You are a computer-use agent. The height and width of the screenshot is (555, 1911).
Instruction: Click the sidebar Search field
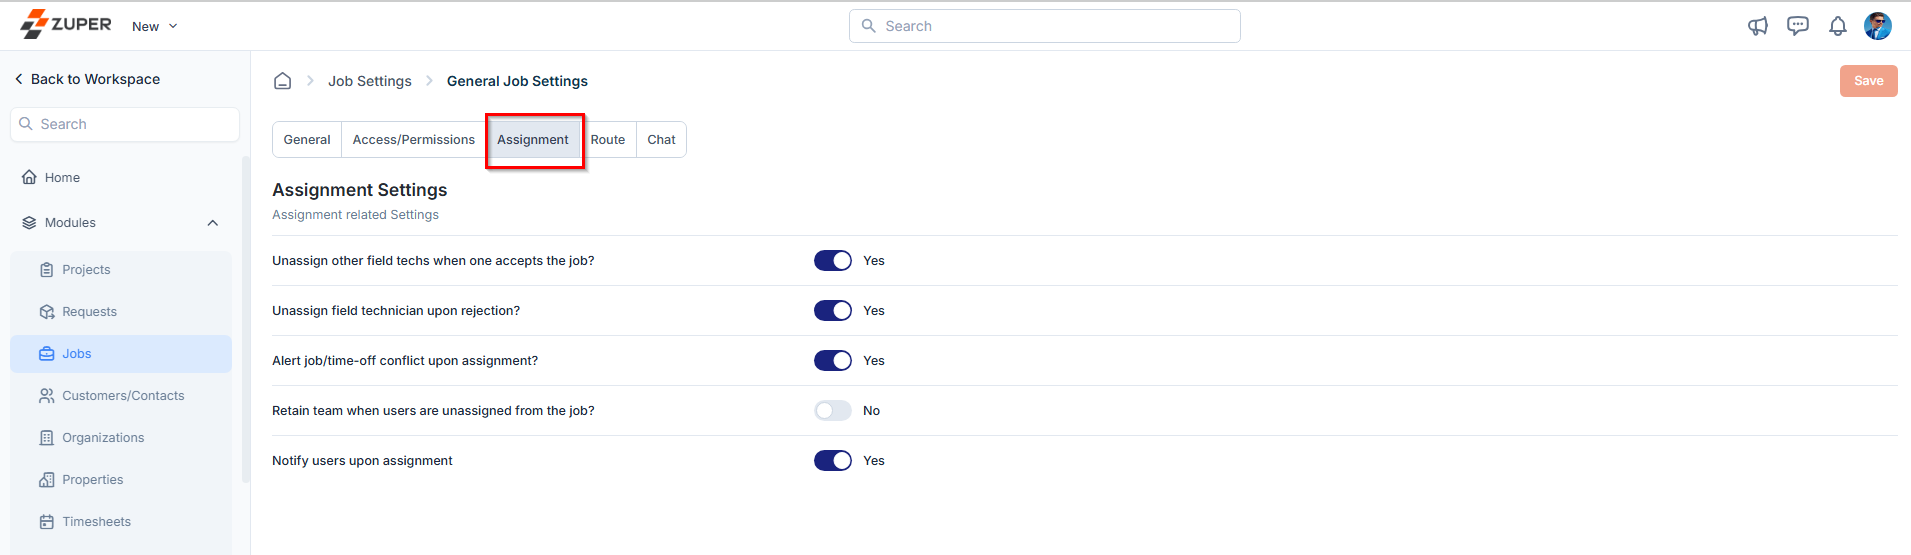[125, 124]
